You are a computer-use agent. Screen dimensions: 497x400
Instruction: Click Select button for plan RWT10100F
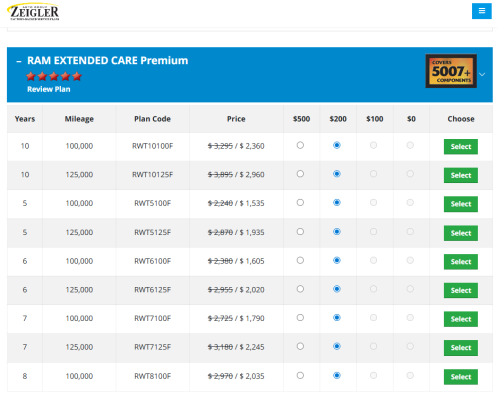click(x=461, y=147)
